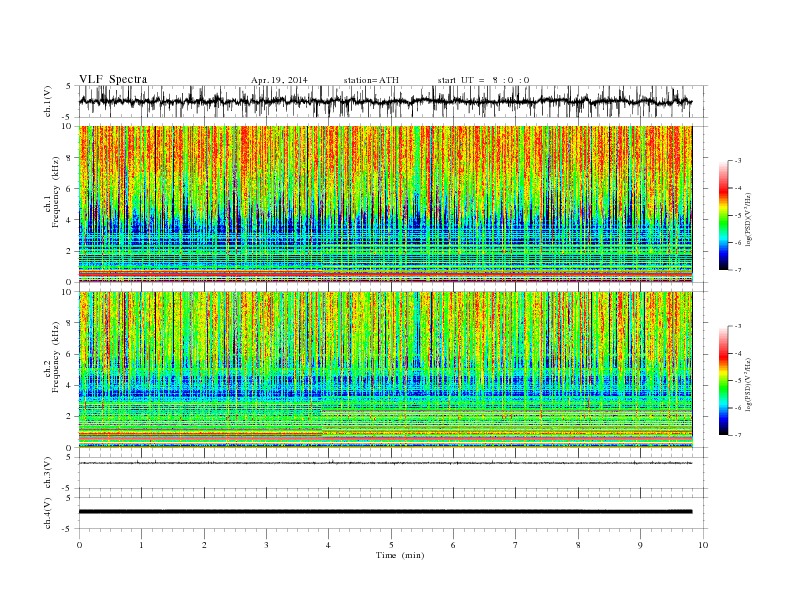
Task: Click the ch.1 voltage waveform trace
Action: click(x=385, y=101)
